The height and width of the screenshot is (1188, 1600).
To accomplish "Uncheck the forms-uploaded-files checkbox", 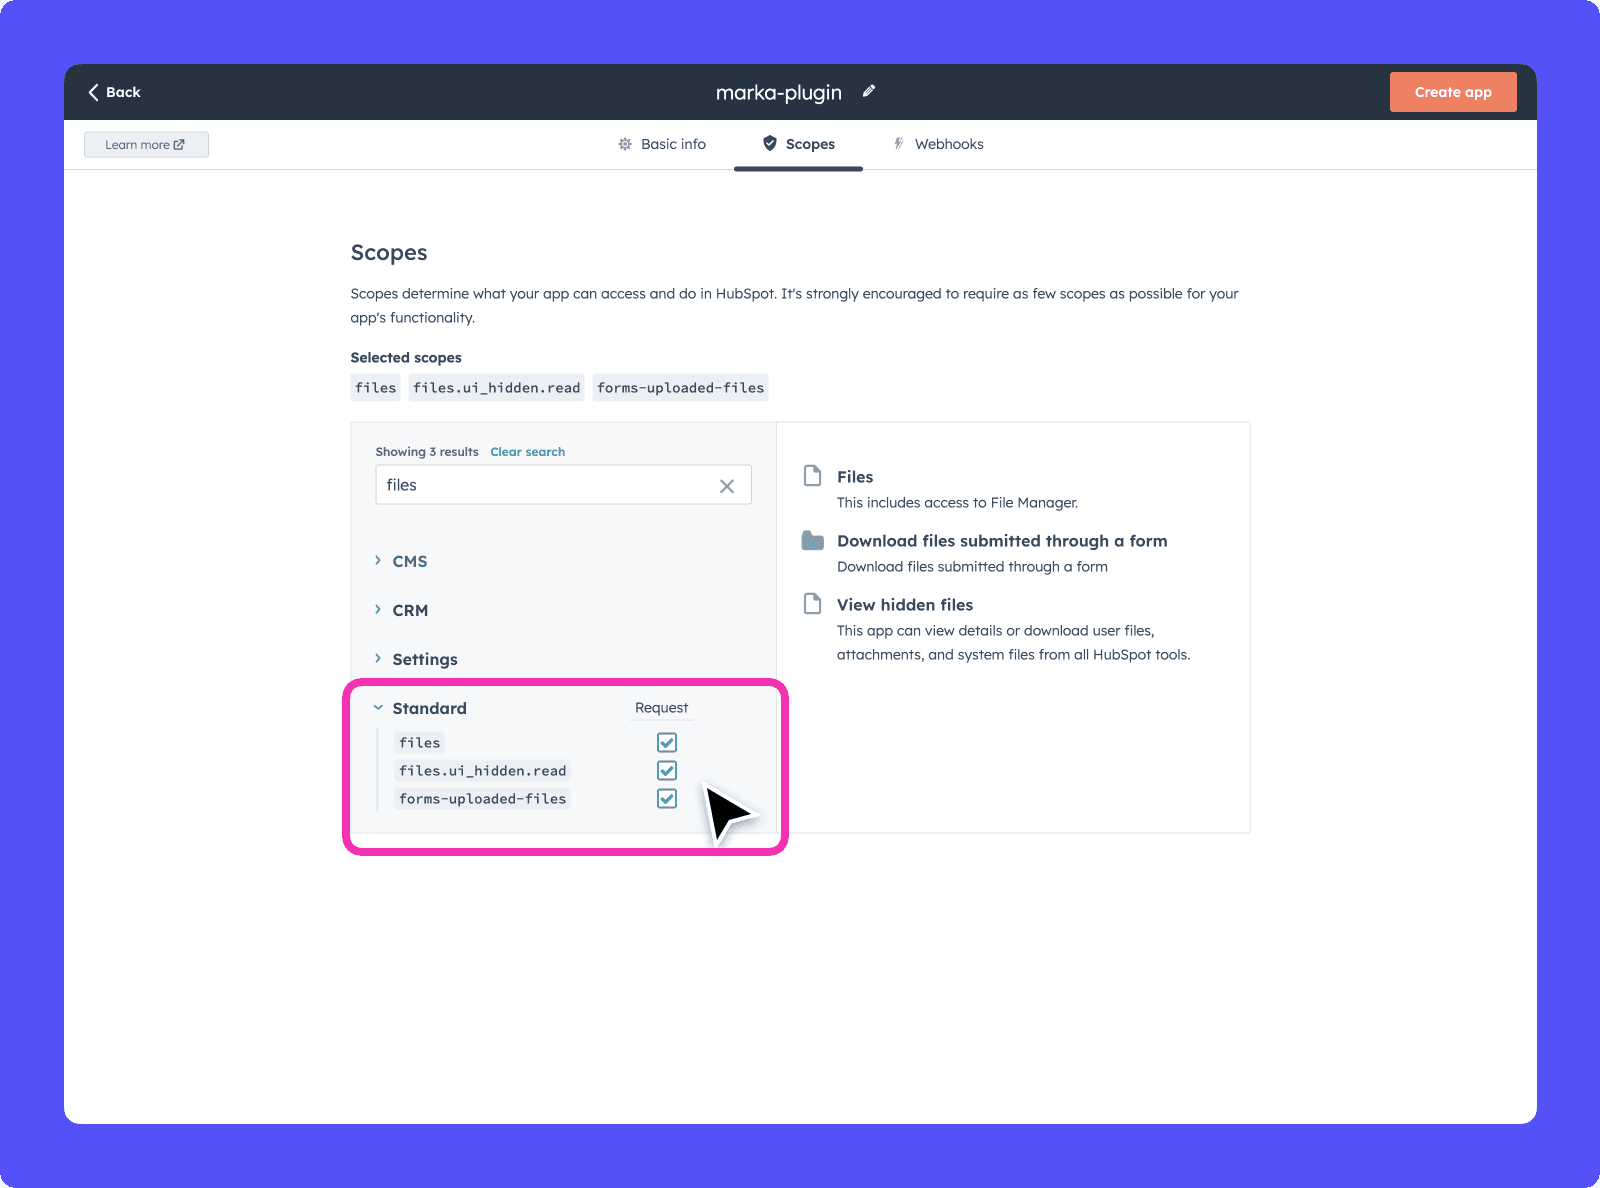I will 667,798.
